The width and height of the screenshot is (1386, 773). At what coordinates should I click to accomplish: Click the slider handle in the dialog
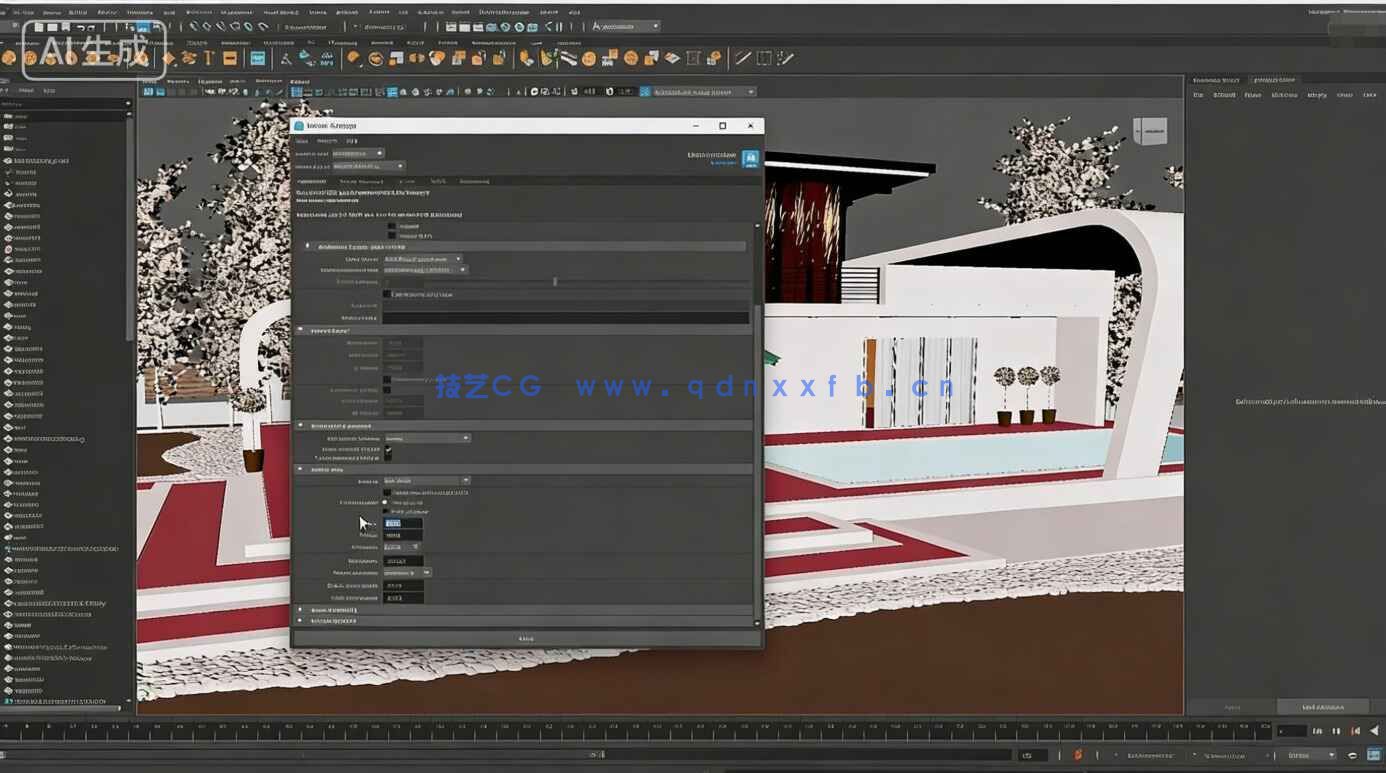[555, 282]
